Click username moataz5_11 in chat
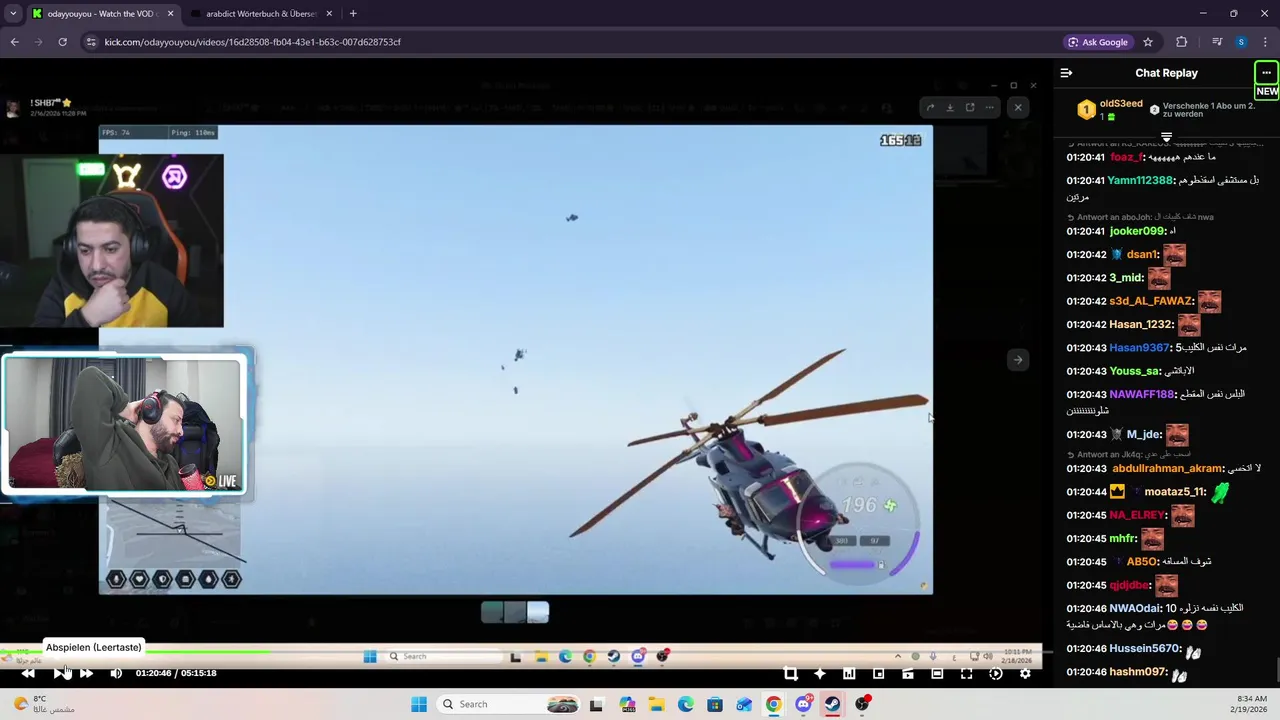This screenshot has height=720, width=1280. pos(1175,492)
